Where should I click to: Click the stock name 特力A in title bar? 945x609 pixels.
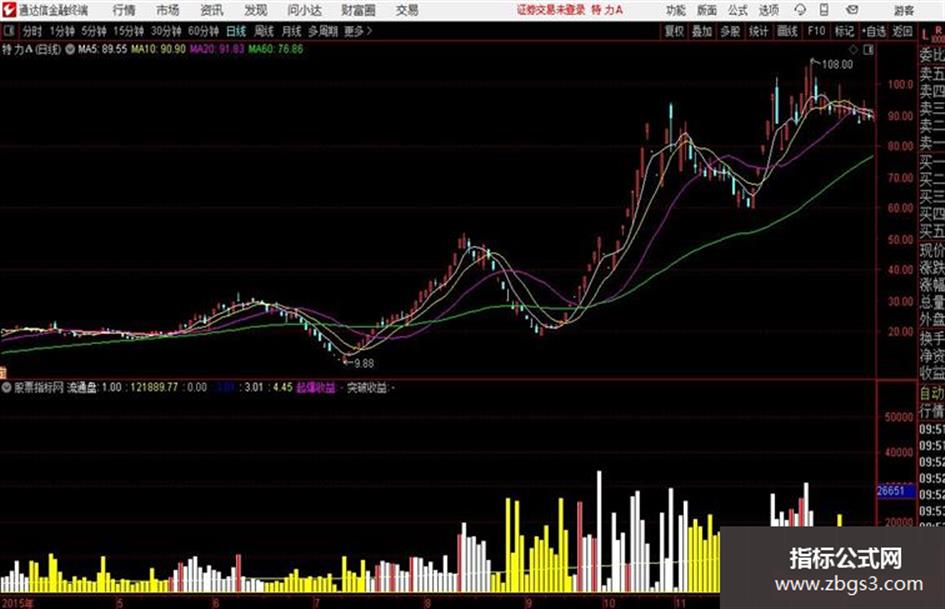point(607,10)
